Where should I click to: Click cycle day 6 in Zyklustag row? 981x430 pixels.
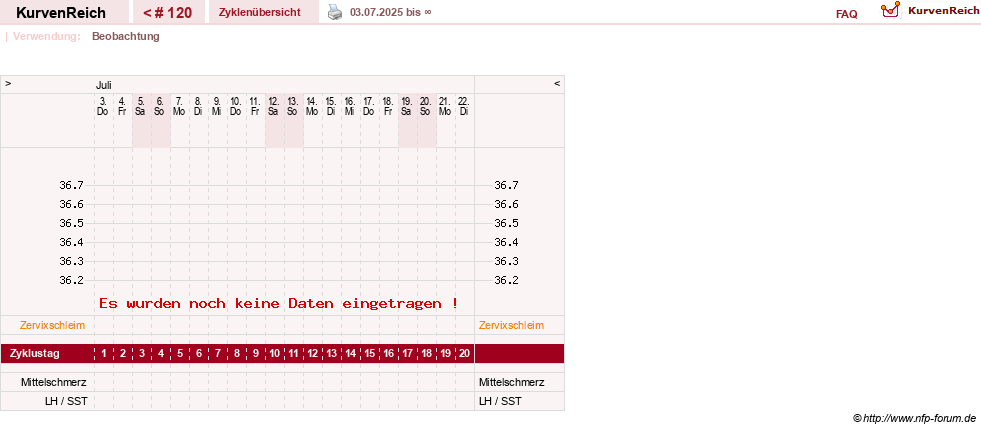coord(199,354)
